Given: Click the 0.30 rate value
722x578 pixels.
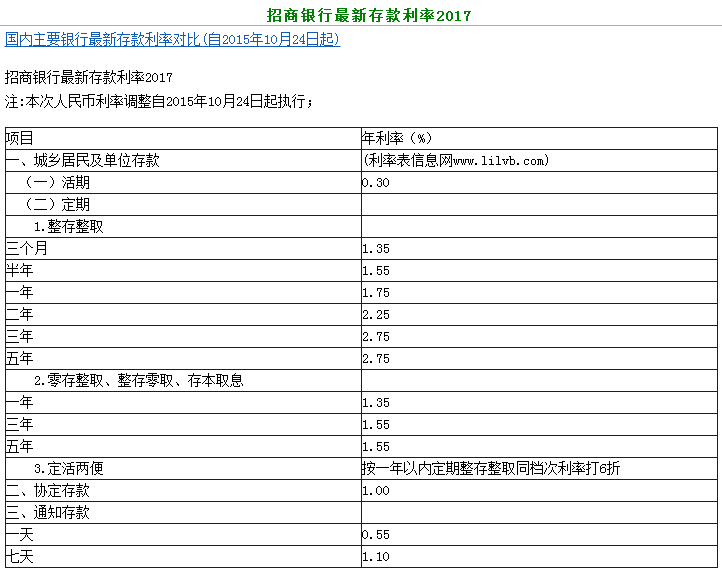Looking at the screenshot, I should (x=376, y=183).
